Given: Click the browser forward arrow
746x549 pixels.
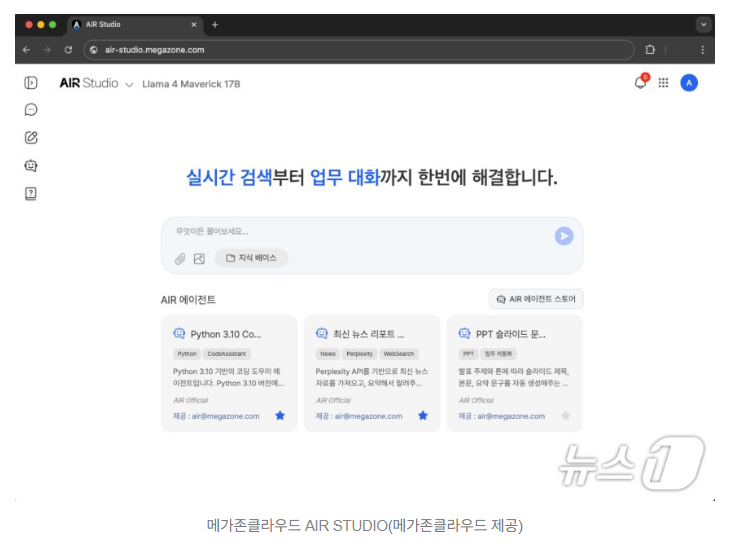Looking at the screenshot, I should tap(47, 50).
